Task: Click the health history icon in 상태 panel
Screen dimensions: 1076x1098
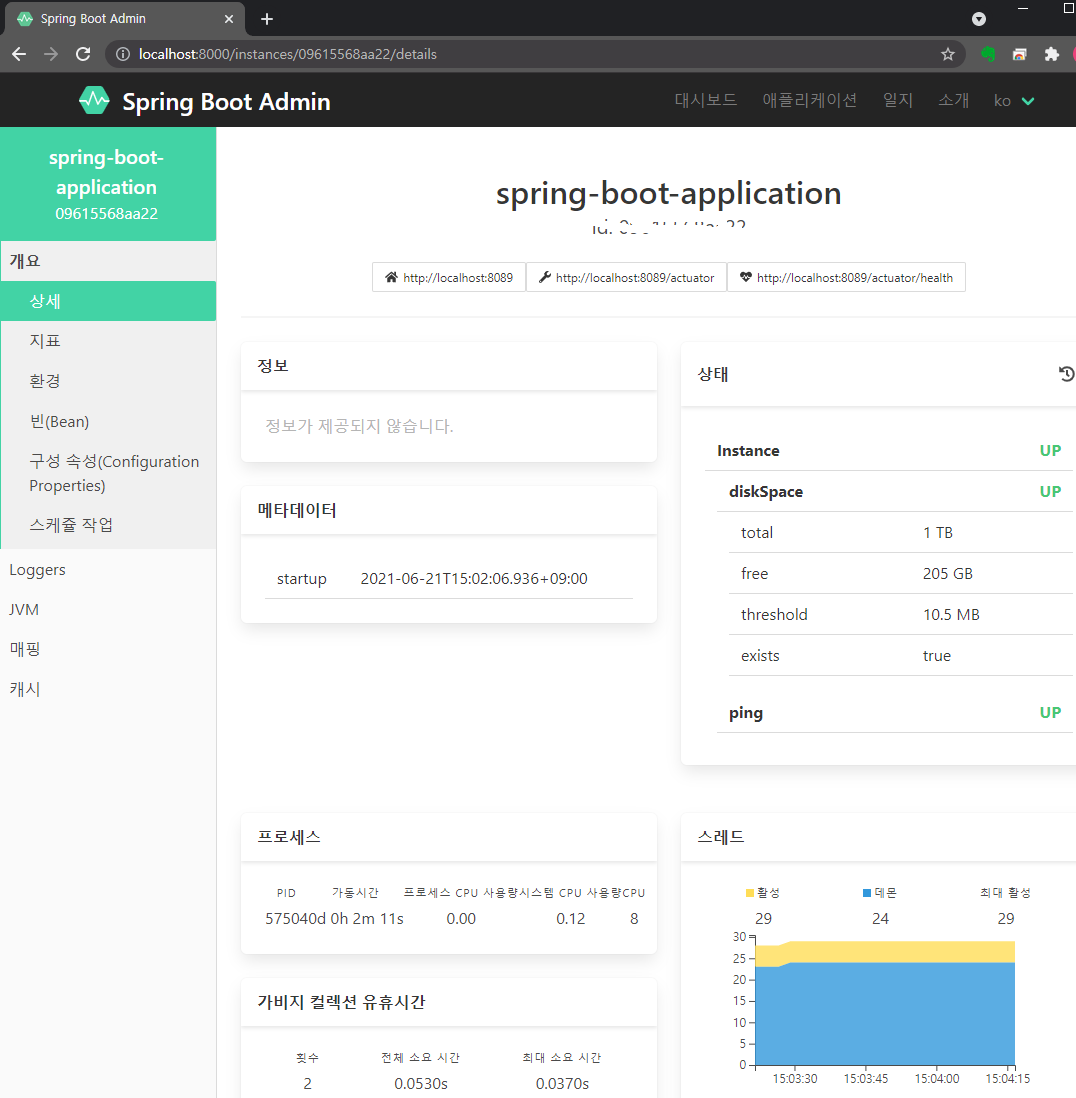Action: 1066,374
